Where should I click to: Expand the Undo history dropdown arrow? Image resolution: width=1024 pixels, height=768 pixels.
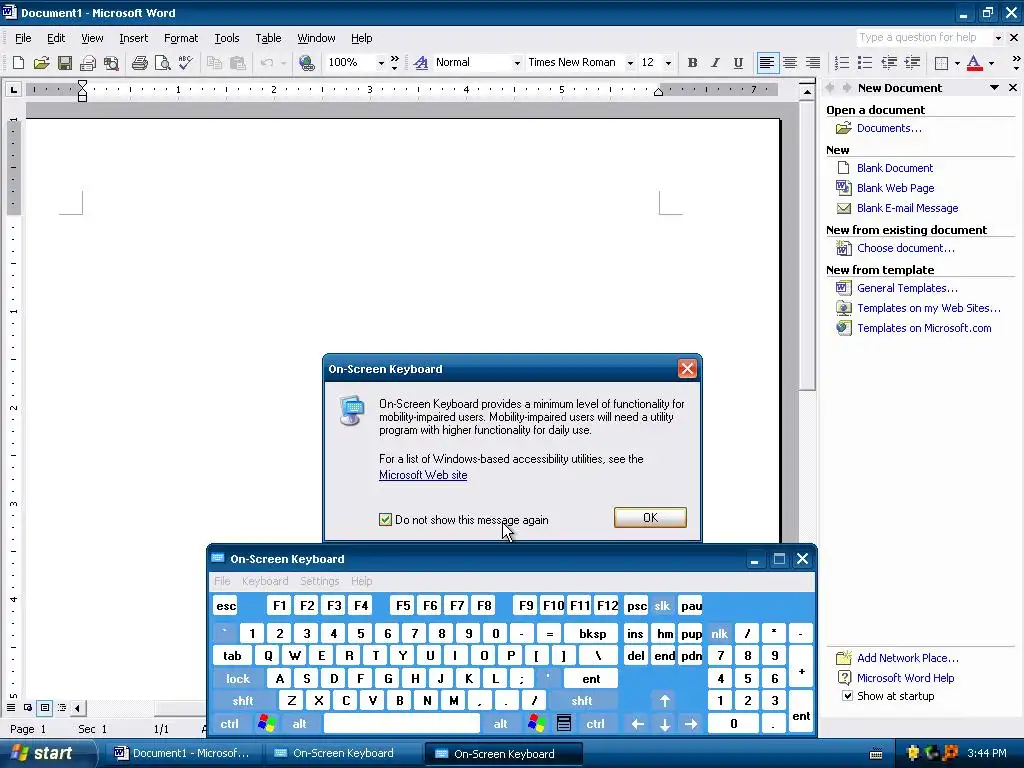(x=283, y=63)
